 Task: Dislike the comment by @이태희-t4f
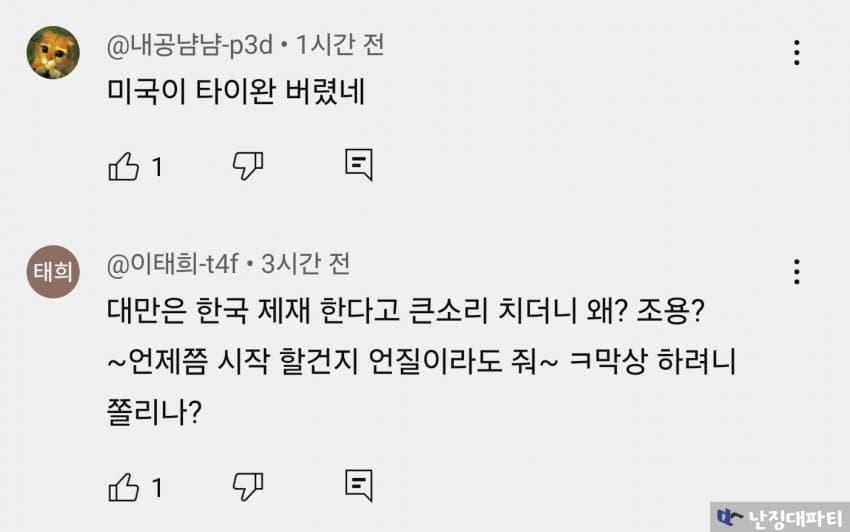(247, 486)
